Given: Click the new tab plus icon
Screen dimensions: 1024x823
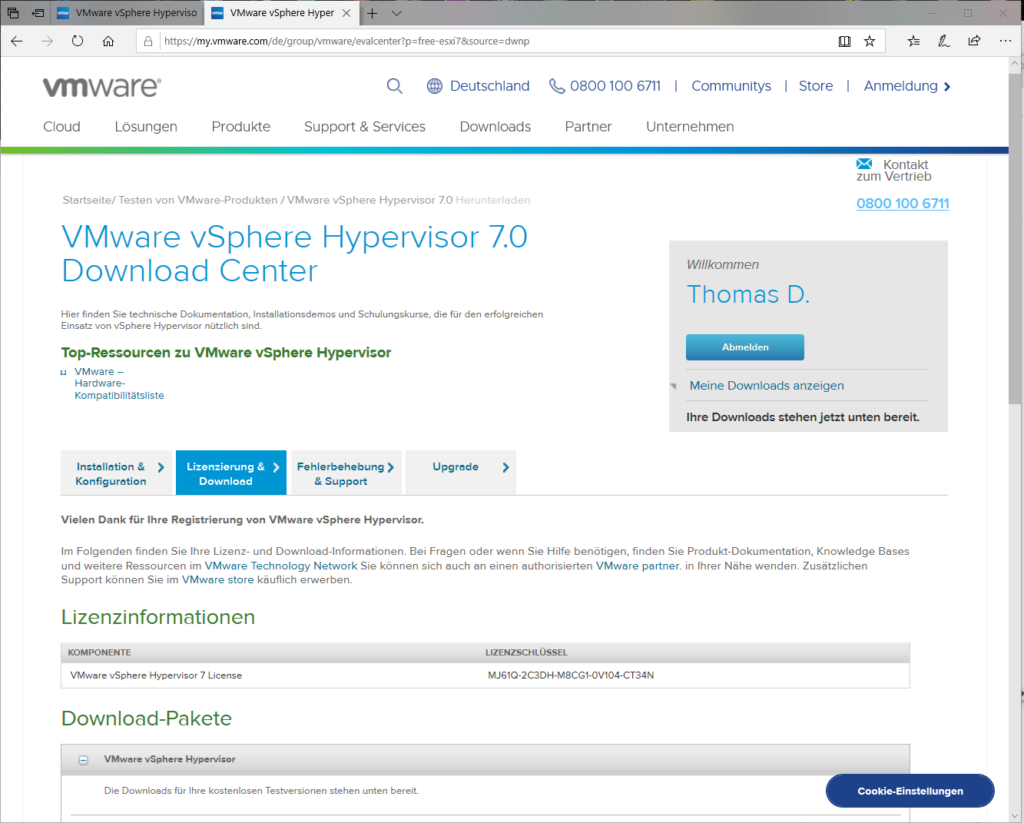Looking at the screenshot, I should click(372, 13).
